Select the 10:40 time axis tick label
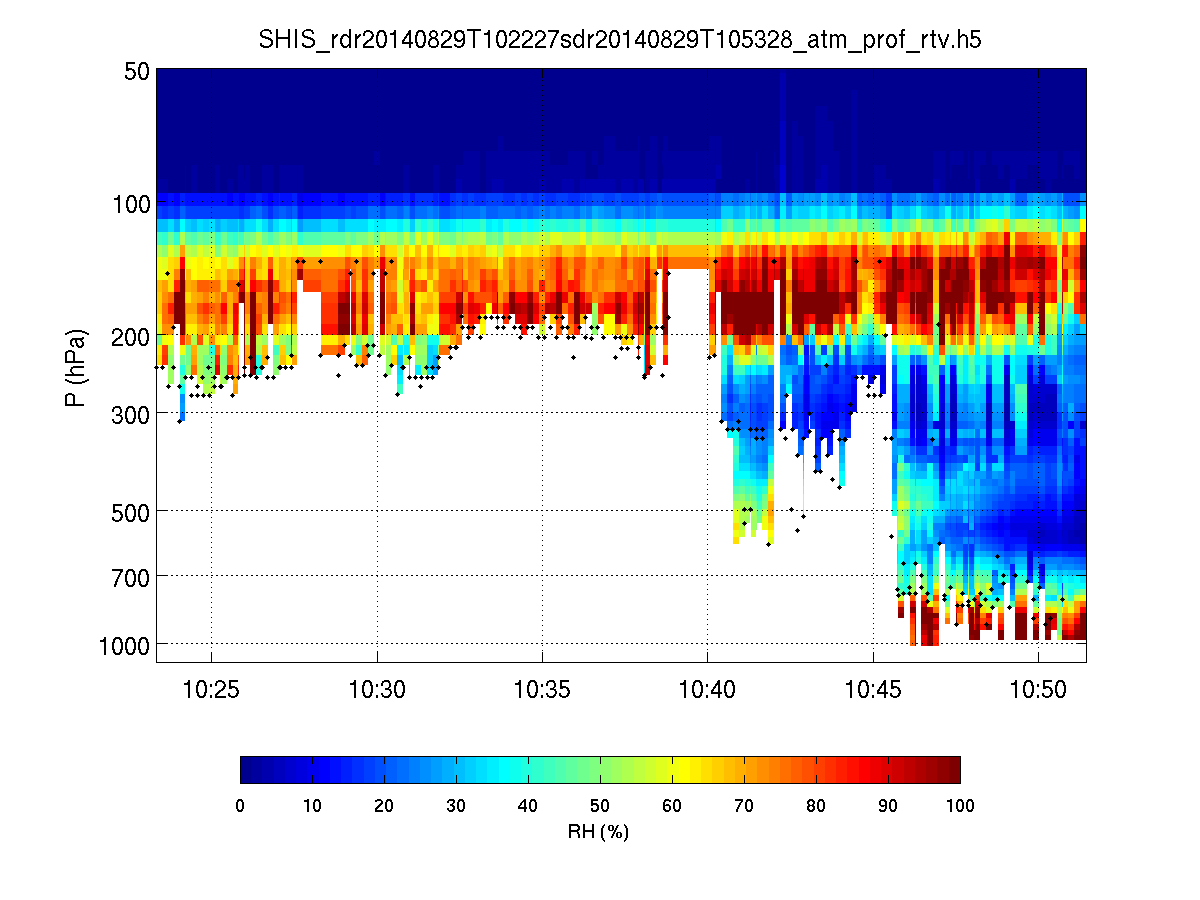This screenshot has width=1200, height=900. 707,688
